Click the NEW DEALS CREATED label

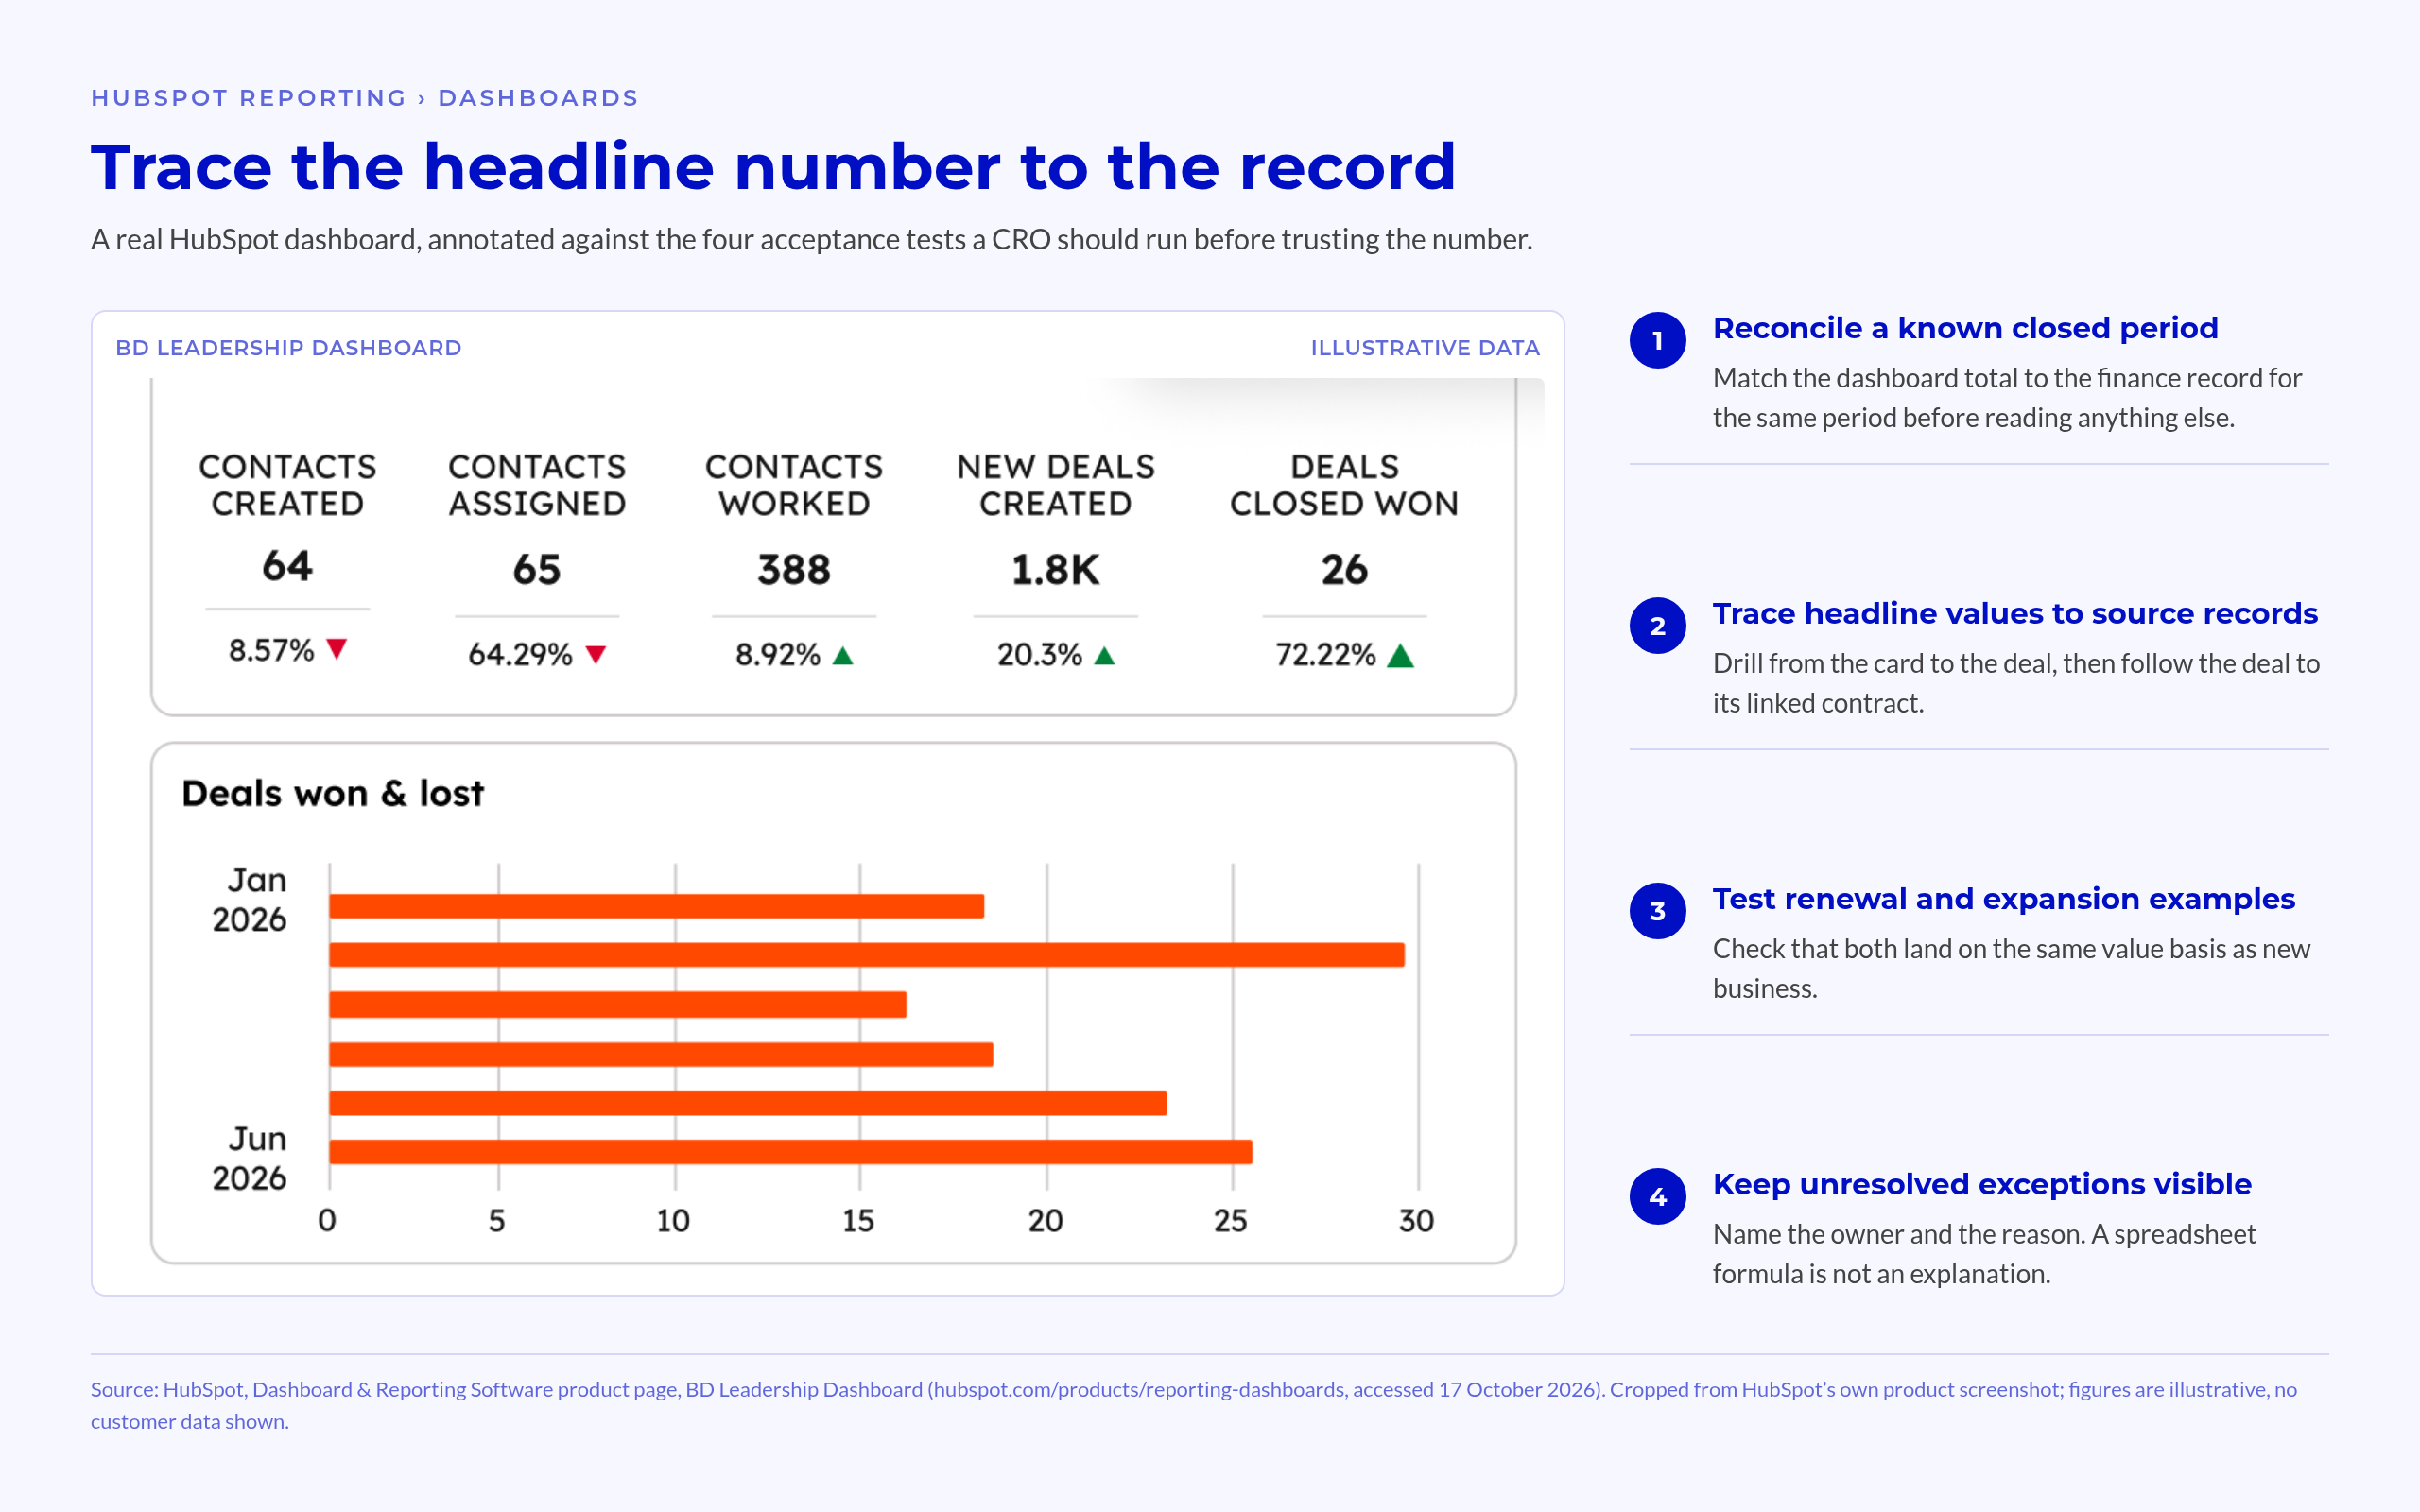coord(1055,485)
